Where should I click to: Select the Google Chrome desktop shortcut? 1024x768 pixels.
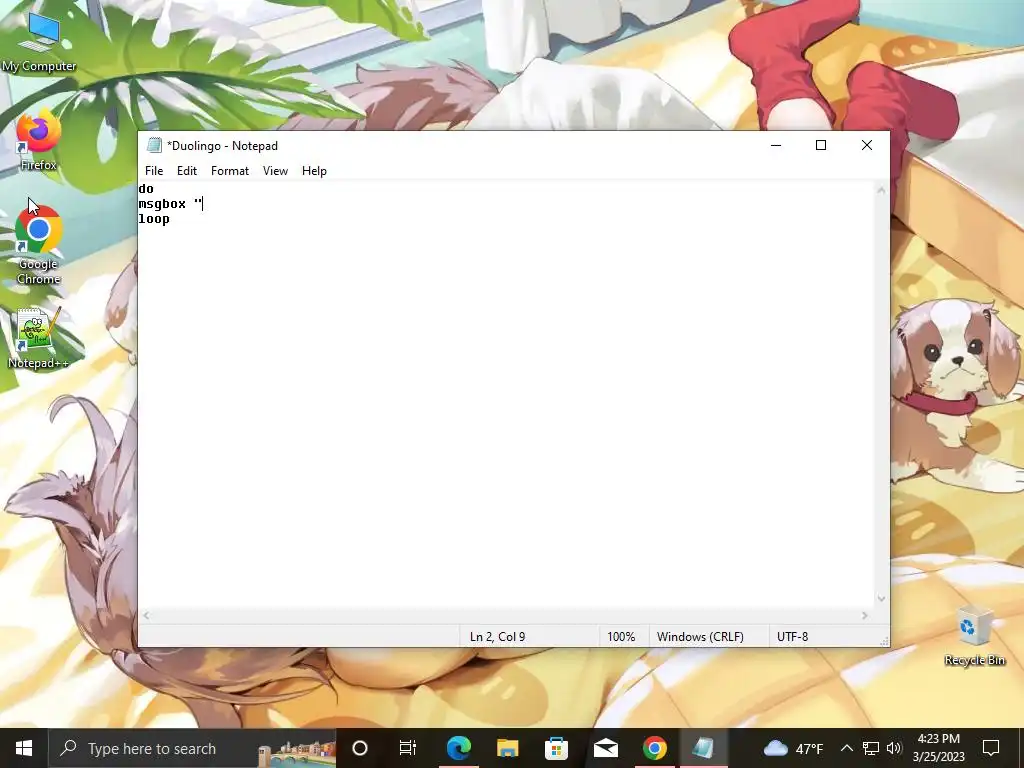pyautogui.click(x=39, y=246)
